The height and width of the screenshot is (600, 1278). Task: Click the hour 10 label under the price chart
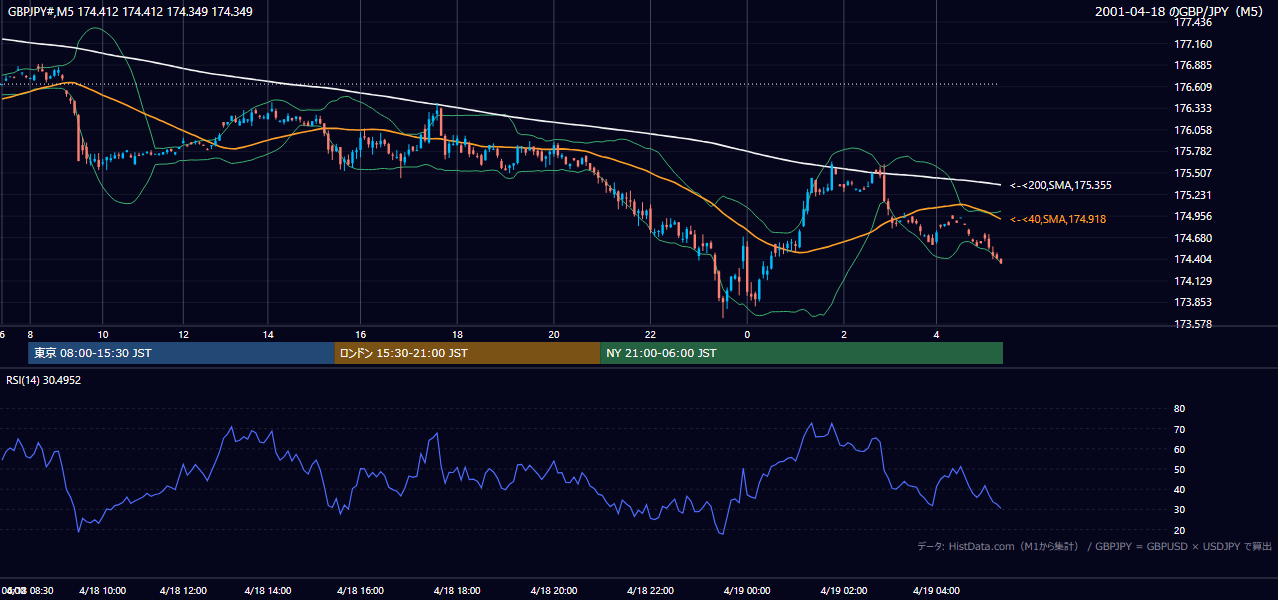click(x=103, y=334)
